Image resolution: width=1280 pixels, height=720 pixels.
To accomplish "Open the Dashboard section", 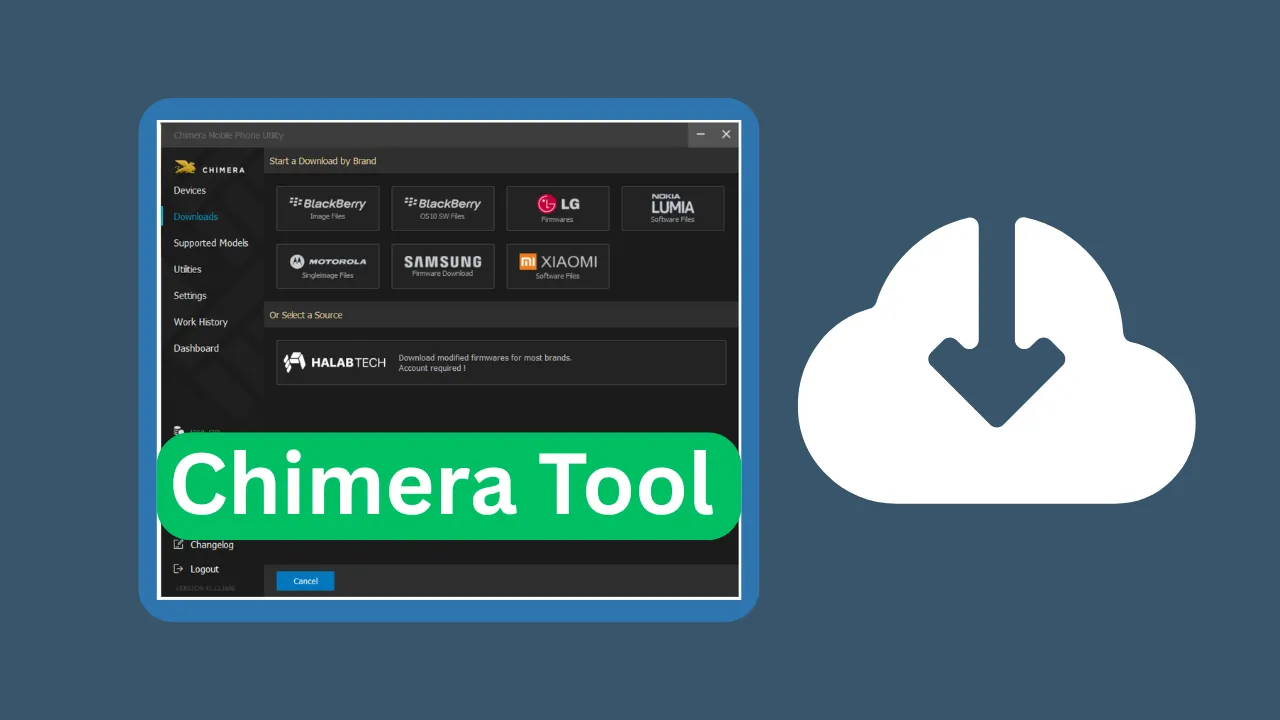I will [196, 348].
